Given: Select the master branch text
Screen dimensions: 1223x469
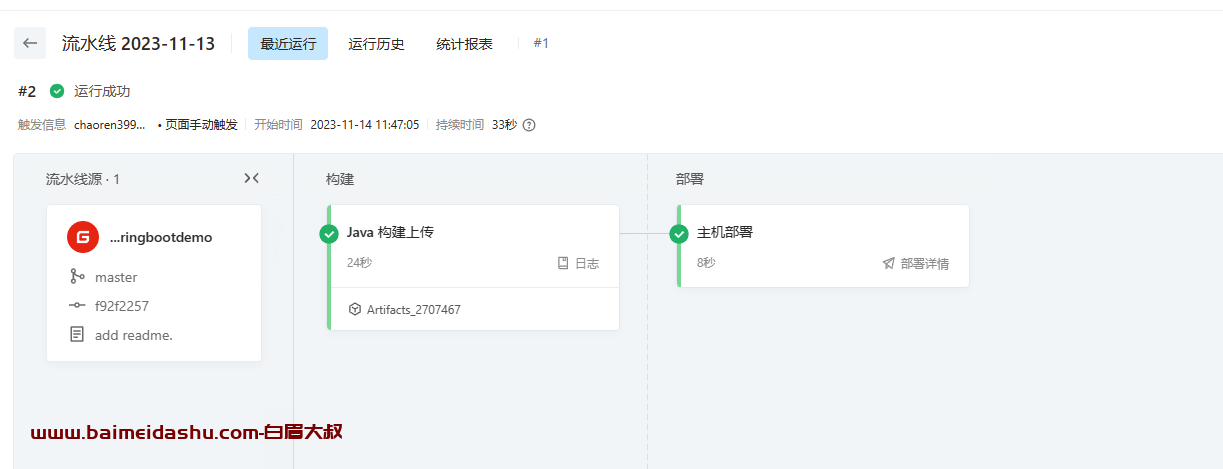Looking at the screenshot, I should coord(116,277).
